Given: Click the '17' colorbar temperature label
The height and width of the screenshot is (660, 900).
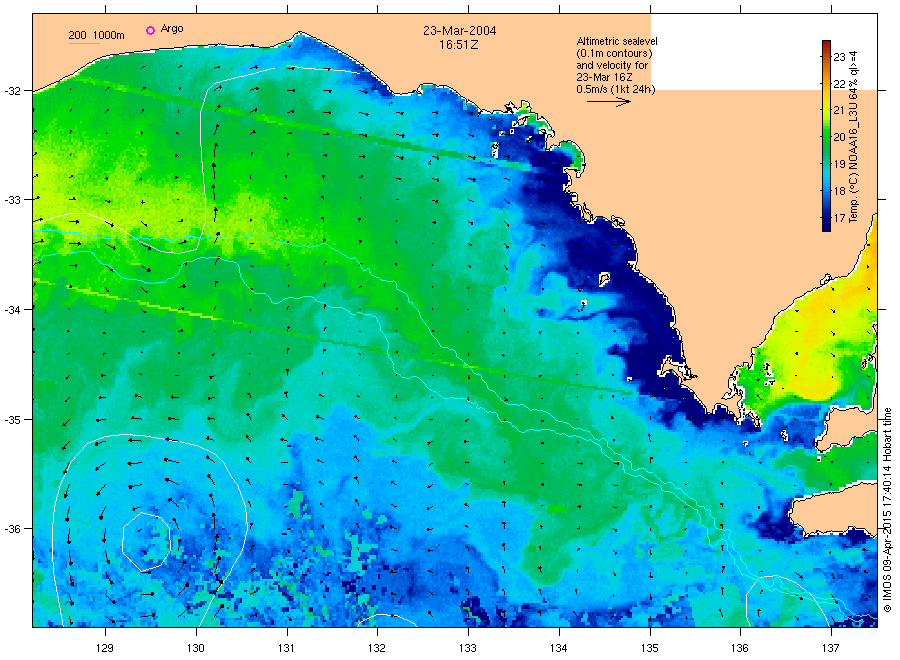Looking at the screenshot, I should (x=839, y=218).
